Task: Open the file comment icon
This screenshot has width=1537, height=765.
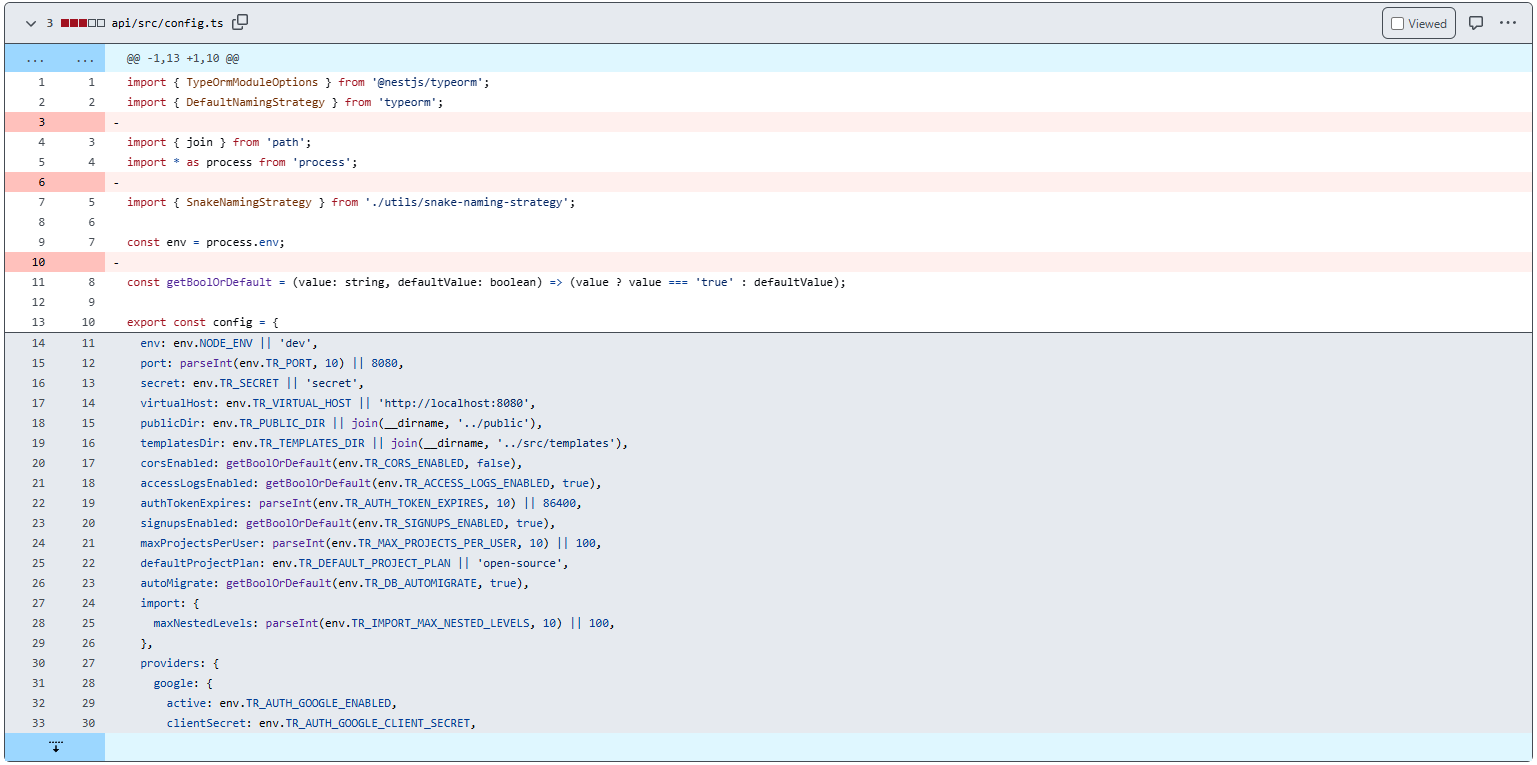Action: [x=1475, y=23]
